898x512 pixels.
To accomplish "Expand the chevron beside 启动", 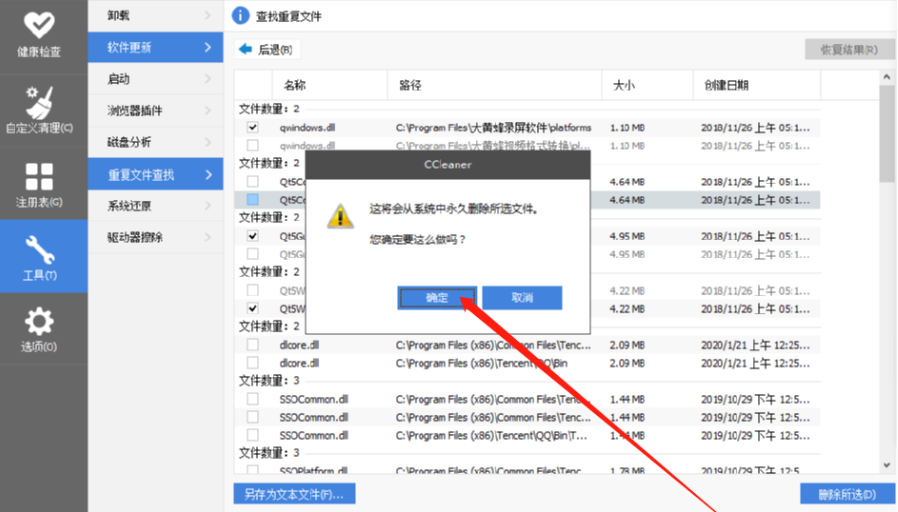I will pos(208,79).
